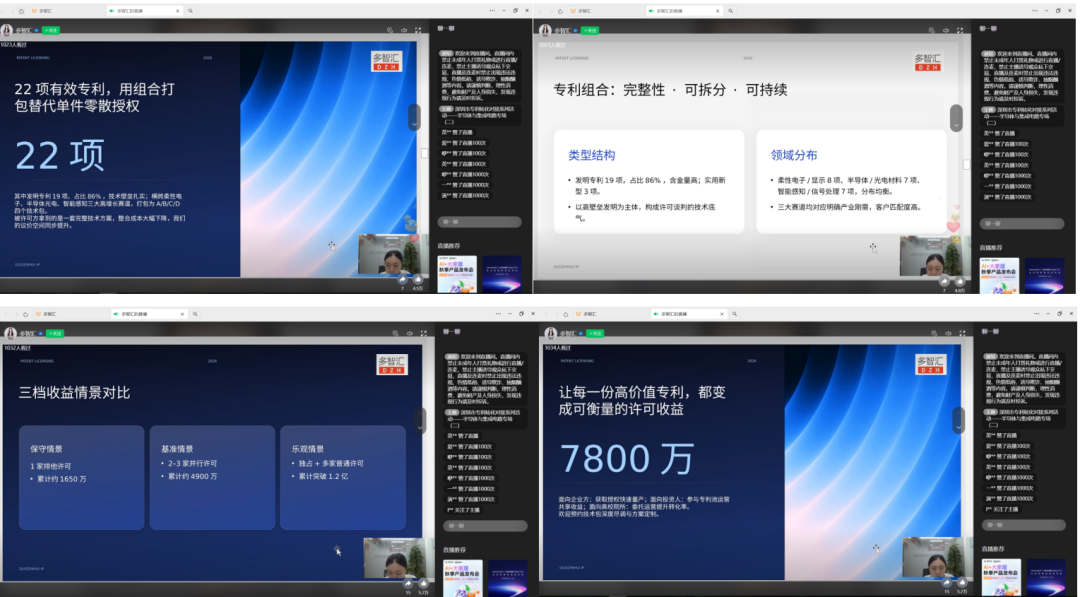
Task: Share the stream in the 7800 万 slide window
Action: click(x=947, y=583)
